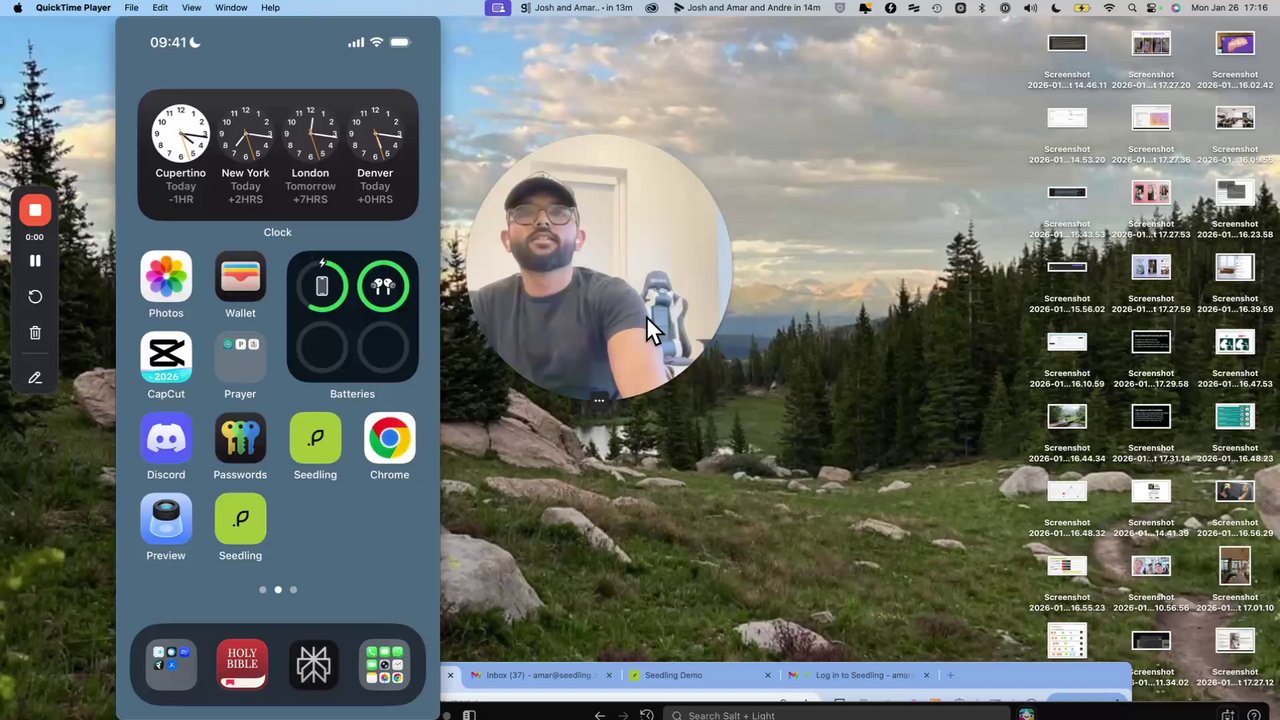This screenshot has width=1280, height=720.
Task: Open Seedling app beside Chrome
Action: point(315,438)
